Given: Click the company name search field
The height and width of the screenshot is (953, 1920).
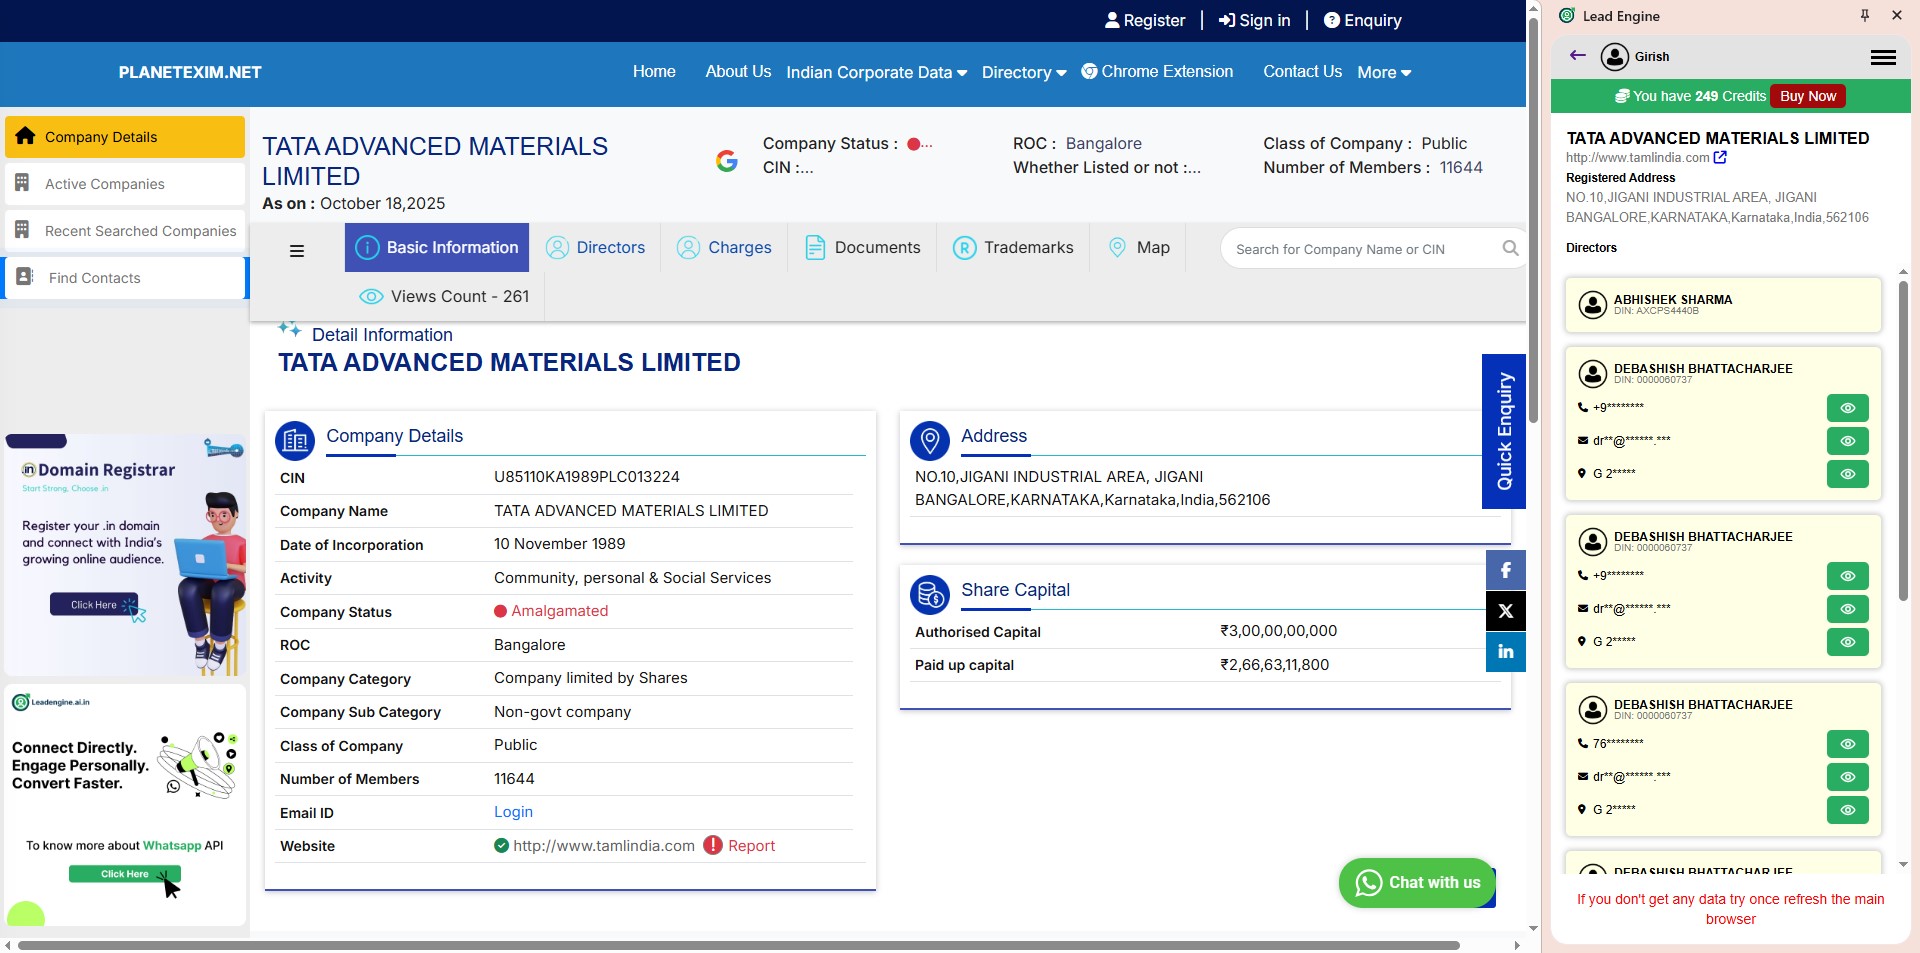Looking at the screenshot, I should 1360,249.
